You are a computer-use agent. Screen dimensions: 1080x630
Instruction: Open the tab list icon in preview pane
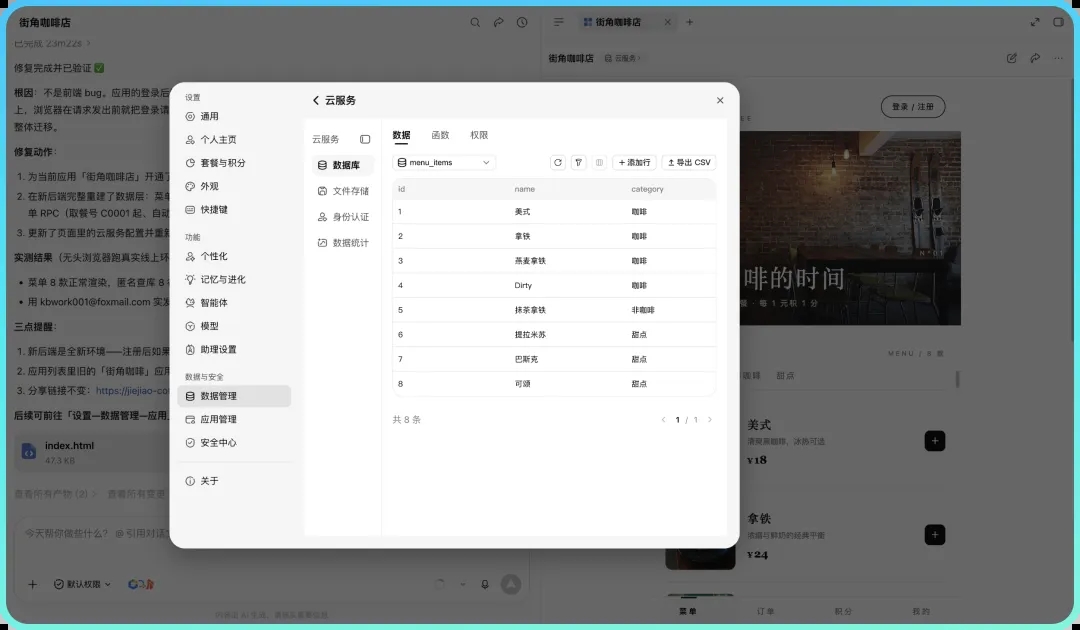coord(559,23)
